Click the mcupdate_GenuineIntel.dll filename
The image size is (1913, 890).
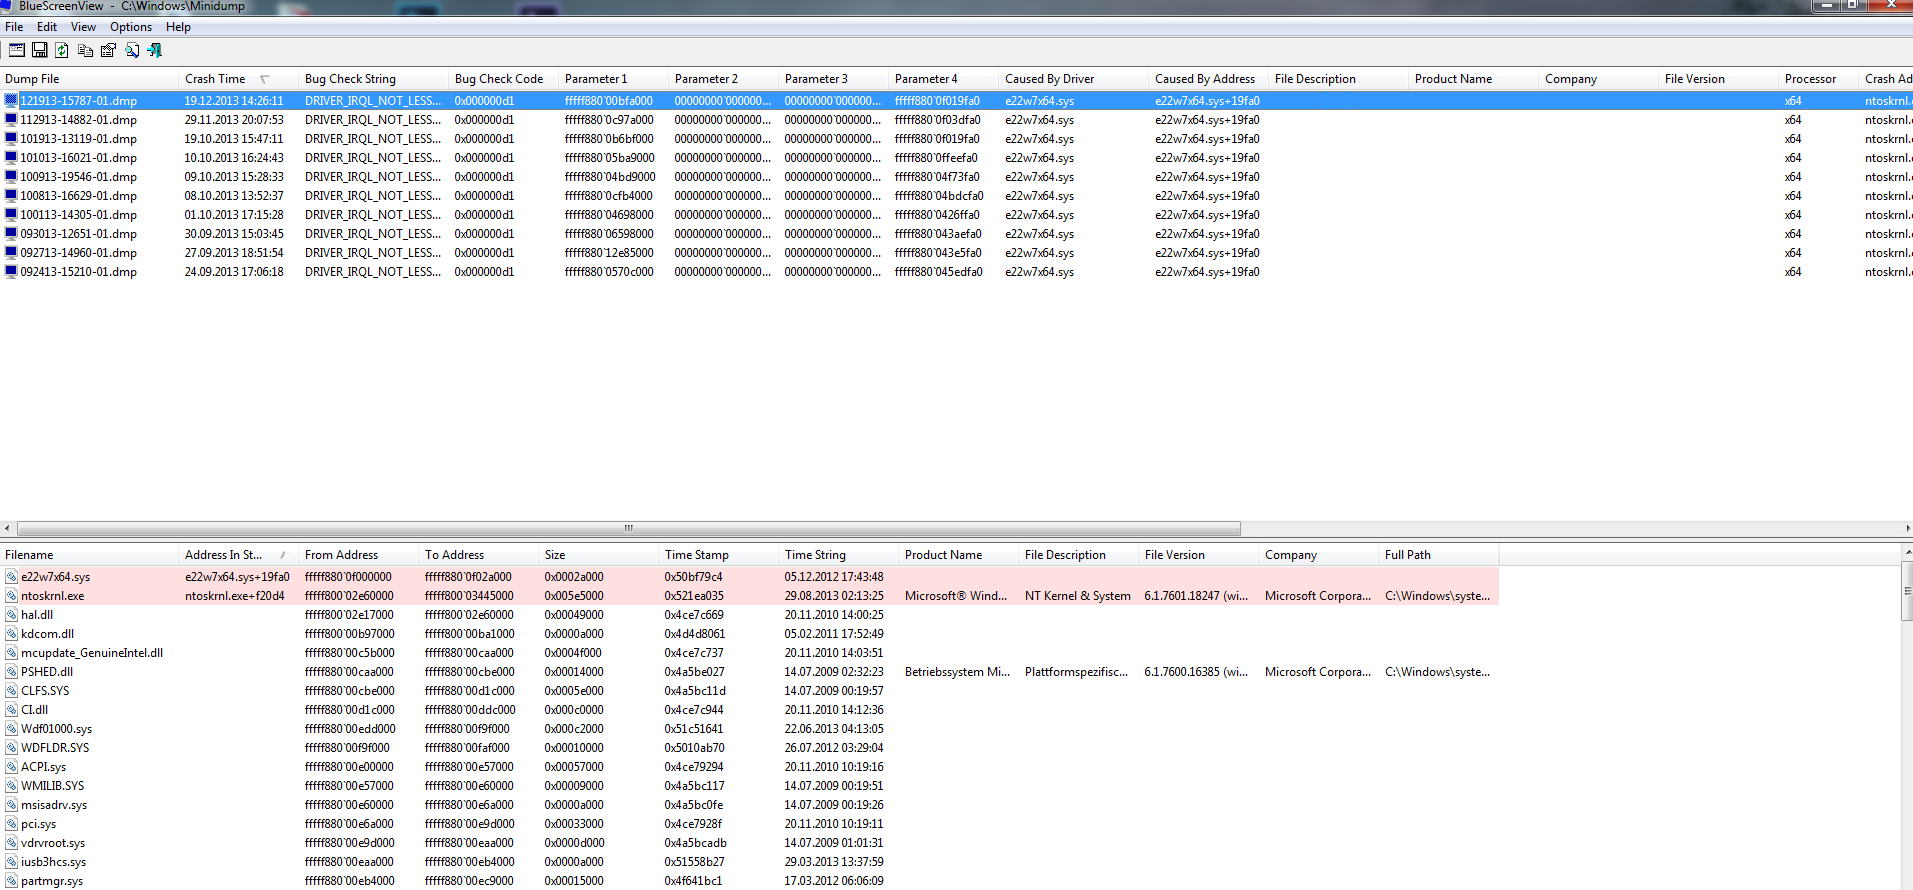coord(92,653)
